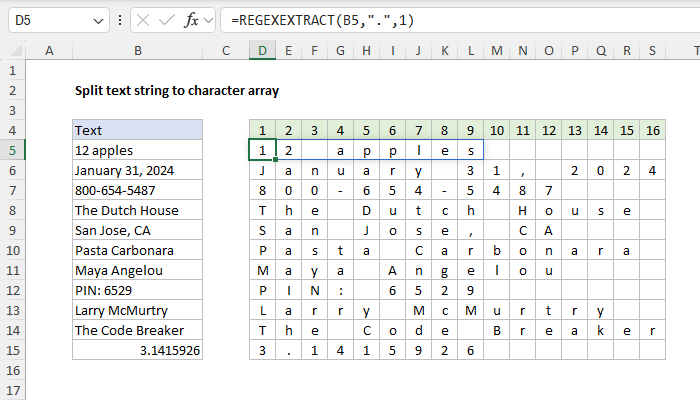Open the Name Box dropdown arrow
This screenshot has height=400, width=700.
click(x=97, y=20)
